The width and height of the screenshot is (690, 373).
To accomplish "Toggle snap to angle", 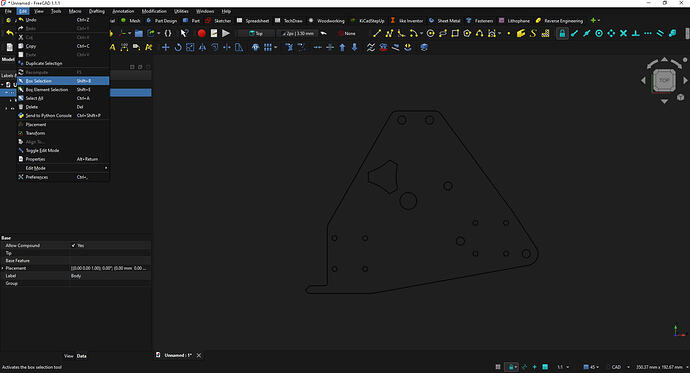I will [611, 33].
